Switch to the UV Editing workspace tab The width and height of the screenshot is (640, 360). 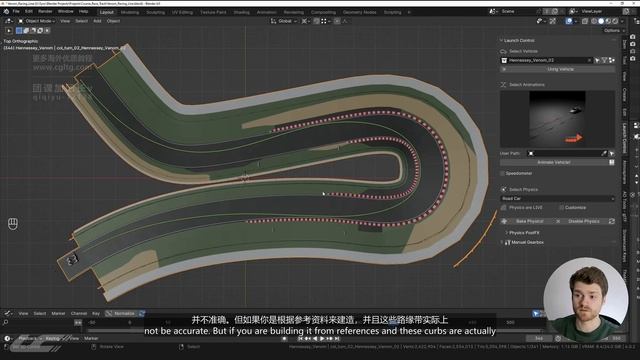[x=182, y=12]
